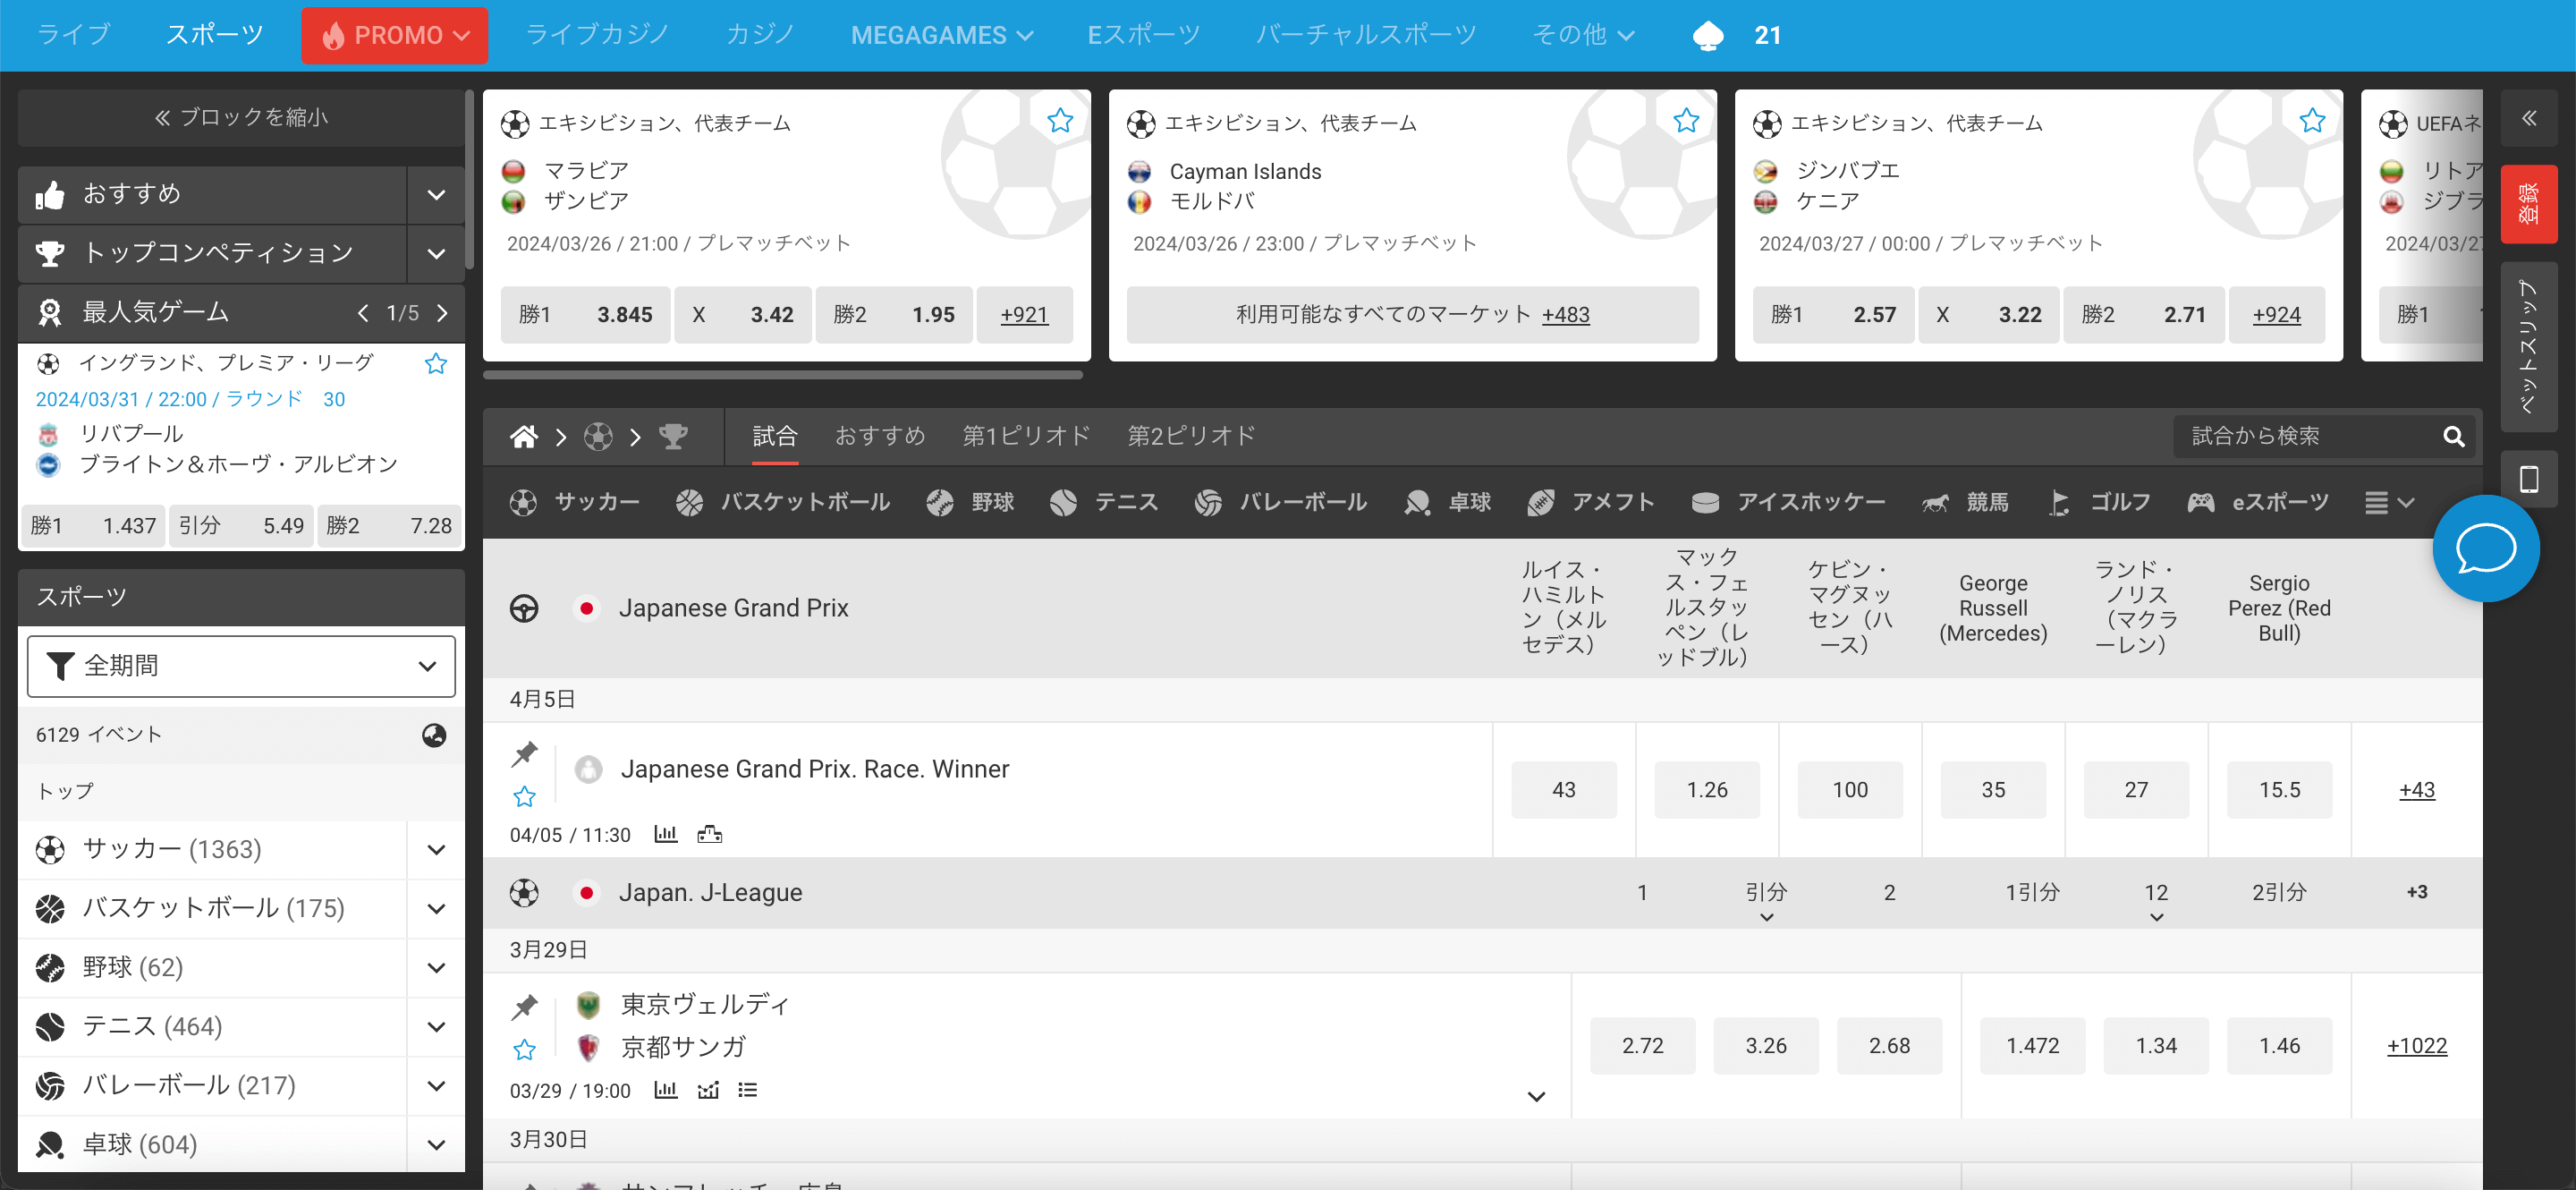
Task: Open +1022 markets for 東京ヴェルディ match
Action: 2416,1046
